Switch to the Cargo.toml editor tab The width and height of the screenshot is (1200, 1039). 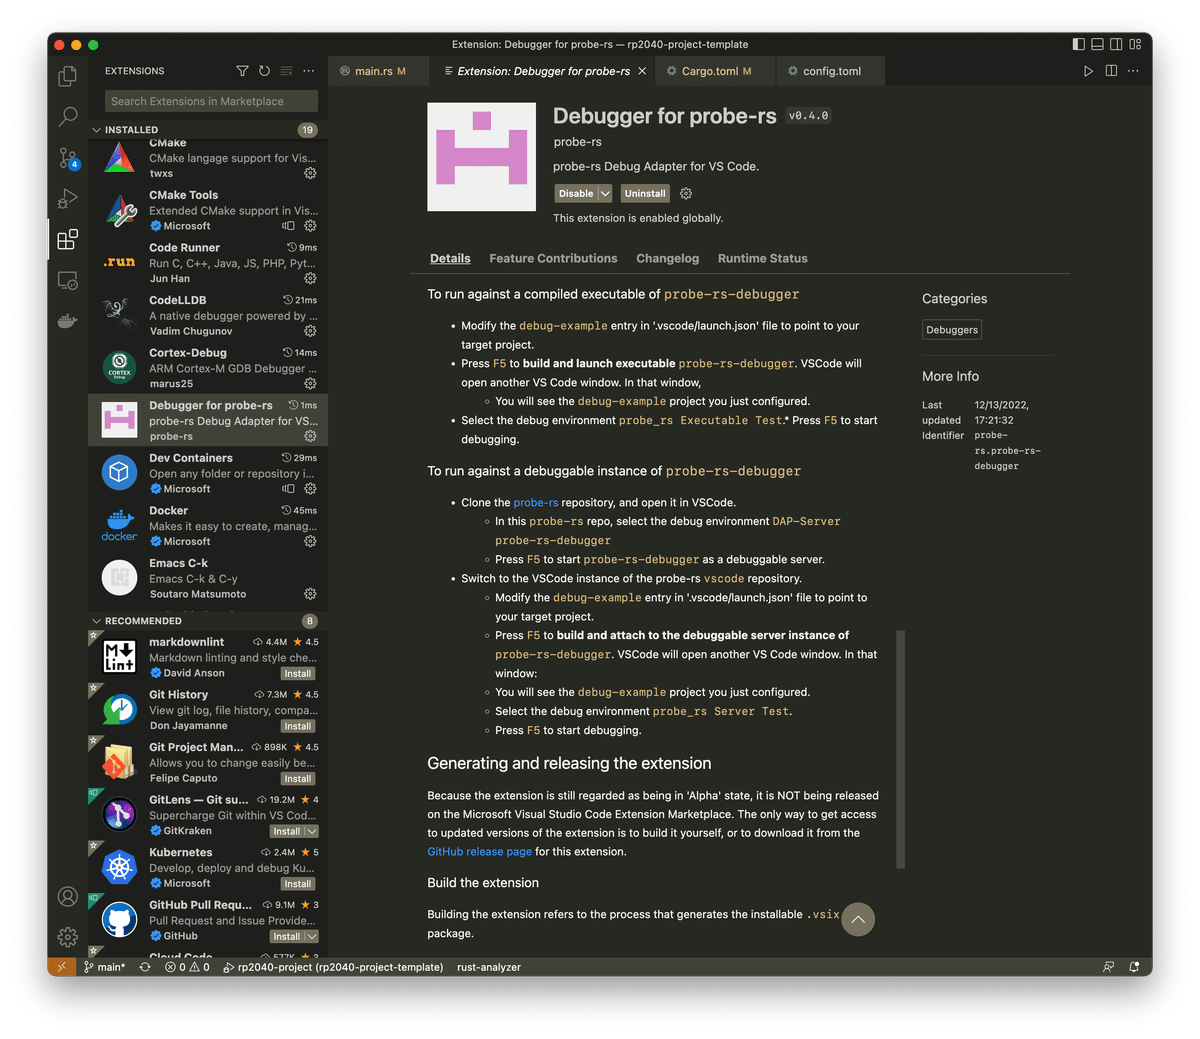[710, 71]
